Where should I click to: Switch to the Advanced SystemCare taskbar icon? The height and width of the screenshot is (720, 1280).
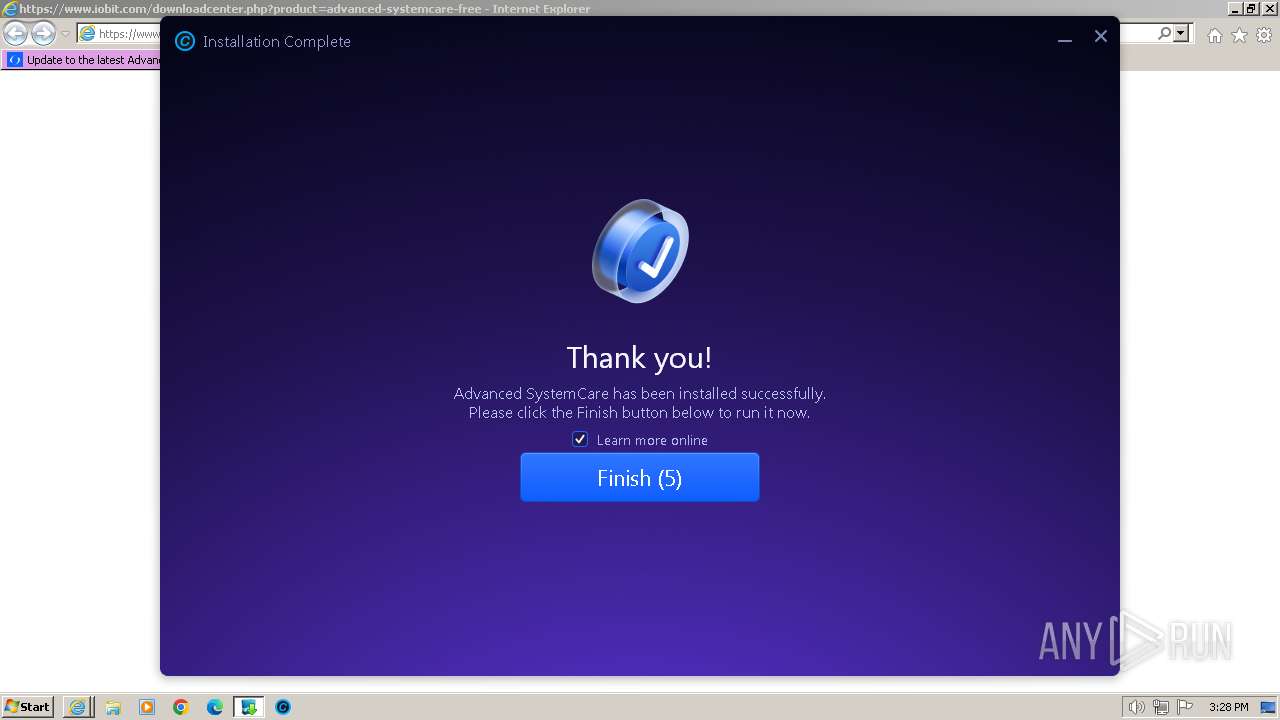coord(283,707)
